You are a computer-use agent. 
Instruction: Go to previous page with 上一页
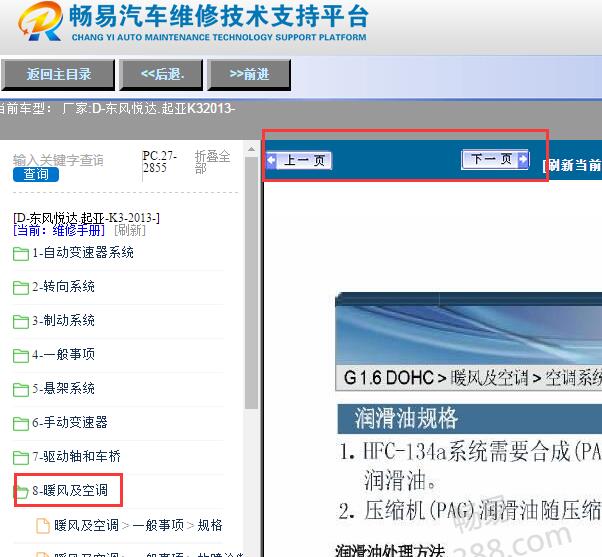pyautogui.click(x=299, y=160)
